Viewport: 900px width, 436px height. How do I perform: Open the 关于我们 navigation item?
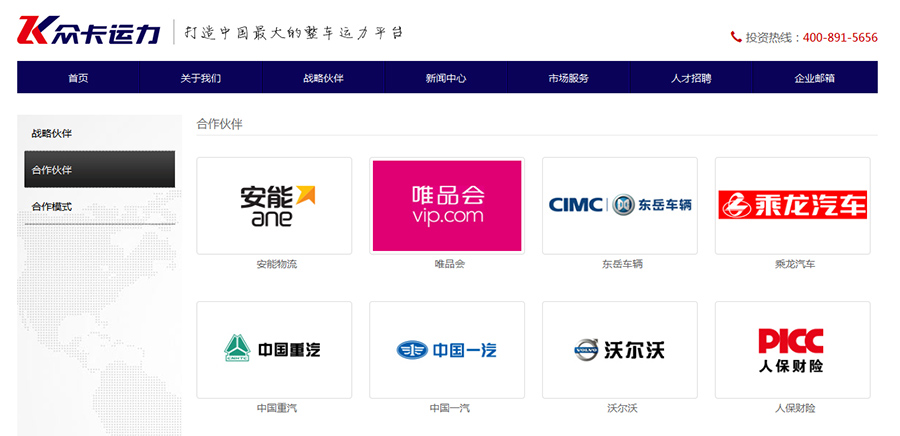point(200,77)
